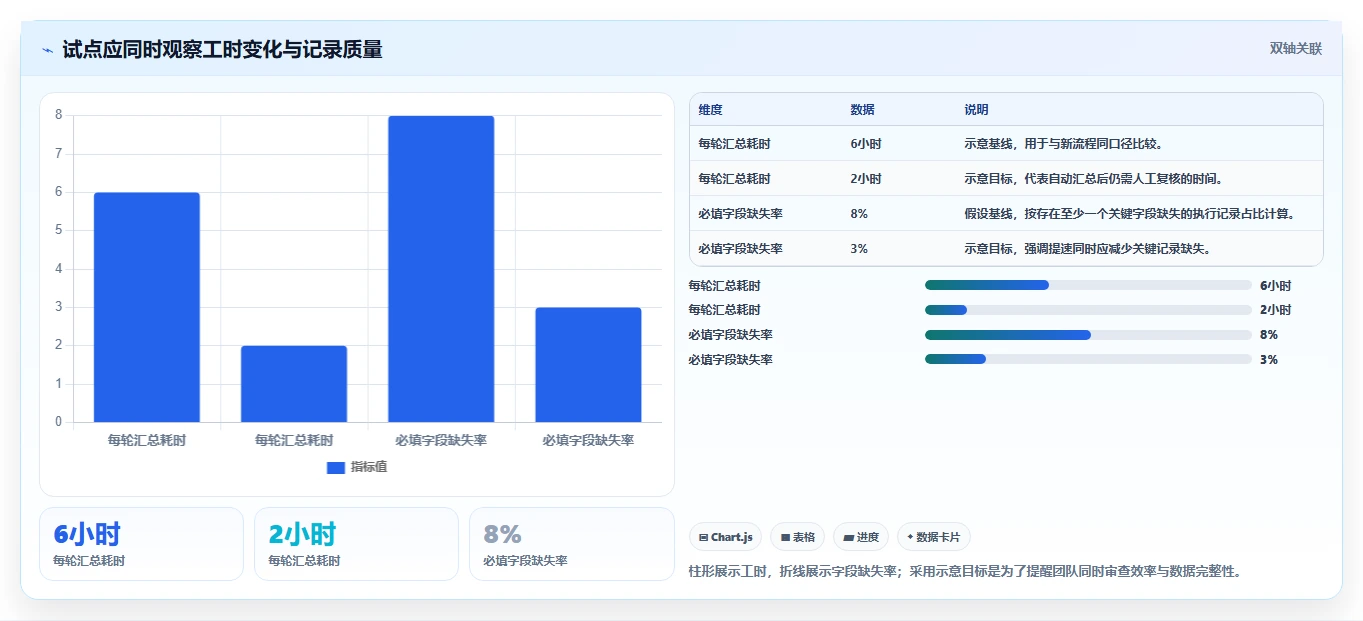Click table row 示意基线，用于与新流程同口径比较
Viewport: 1363px width, 621px height.
click(x=1006, y=144)
